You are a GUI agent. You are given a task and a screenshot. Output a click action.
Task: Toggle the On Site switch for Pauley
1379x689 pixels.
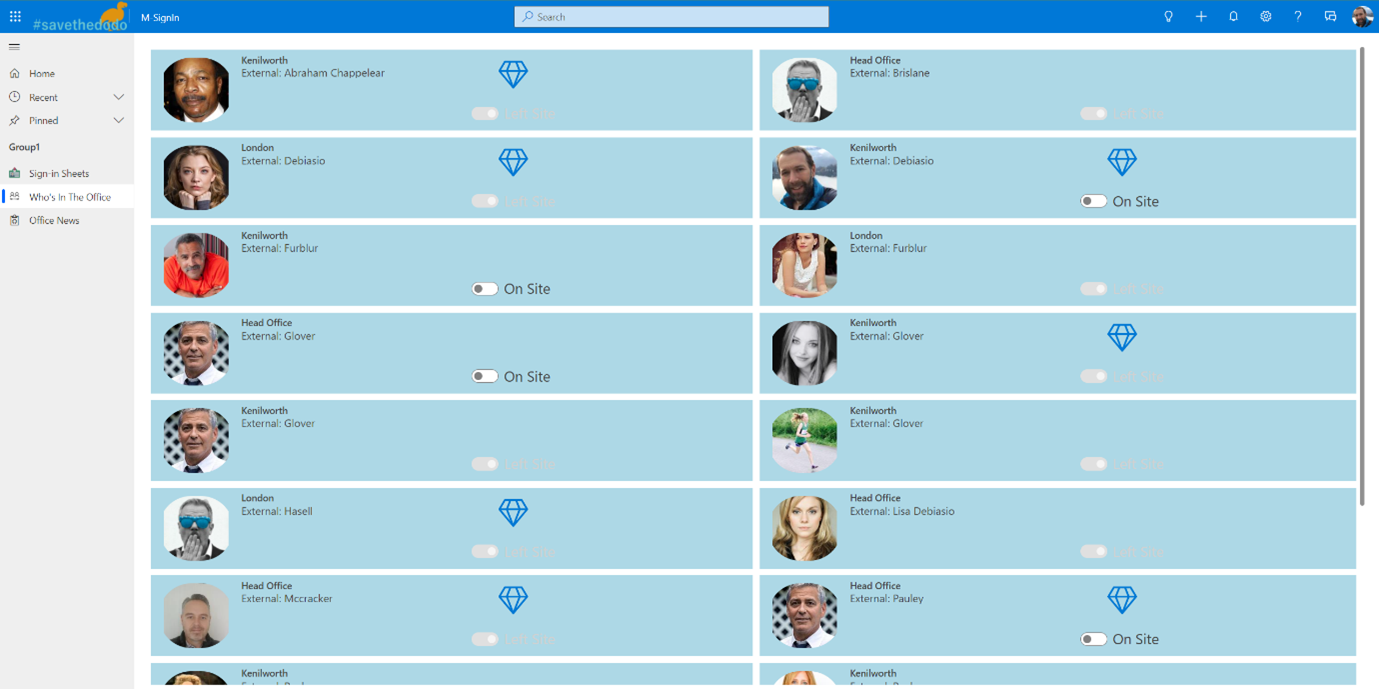tap(1094, 639)
